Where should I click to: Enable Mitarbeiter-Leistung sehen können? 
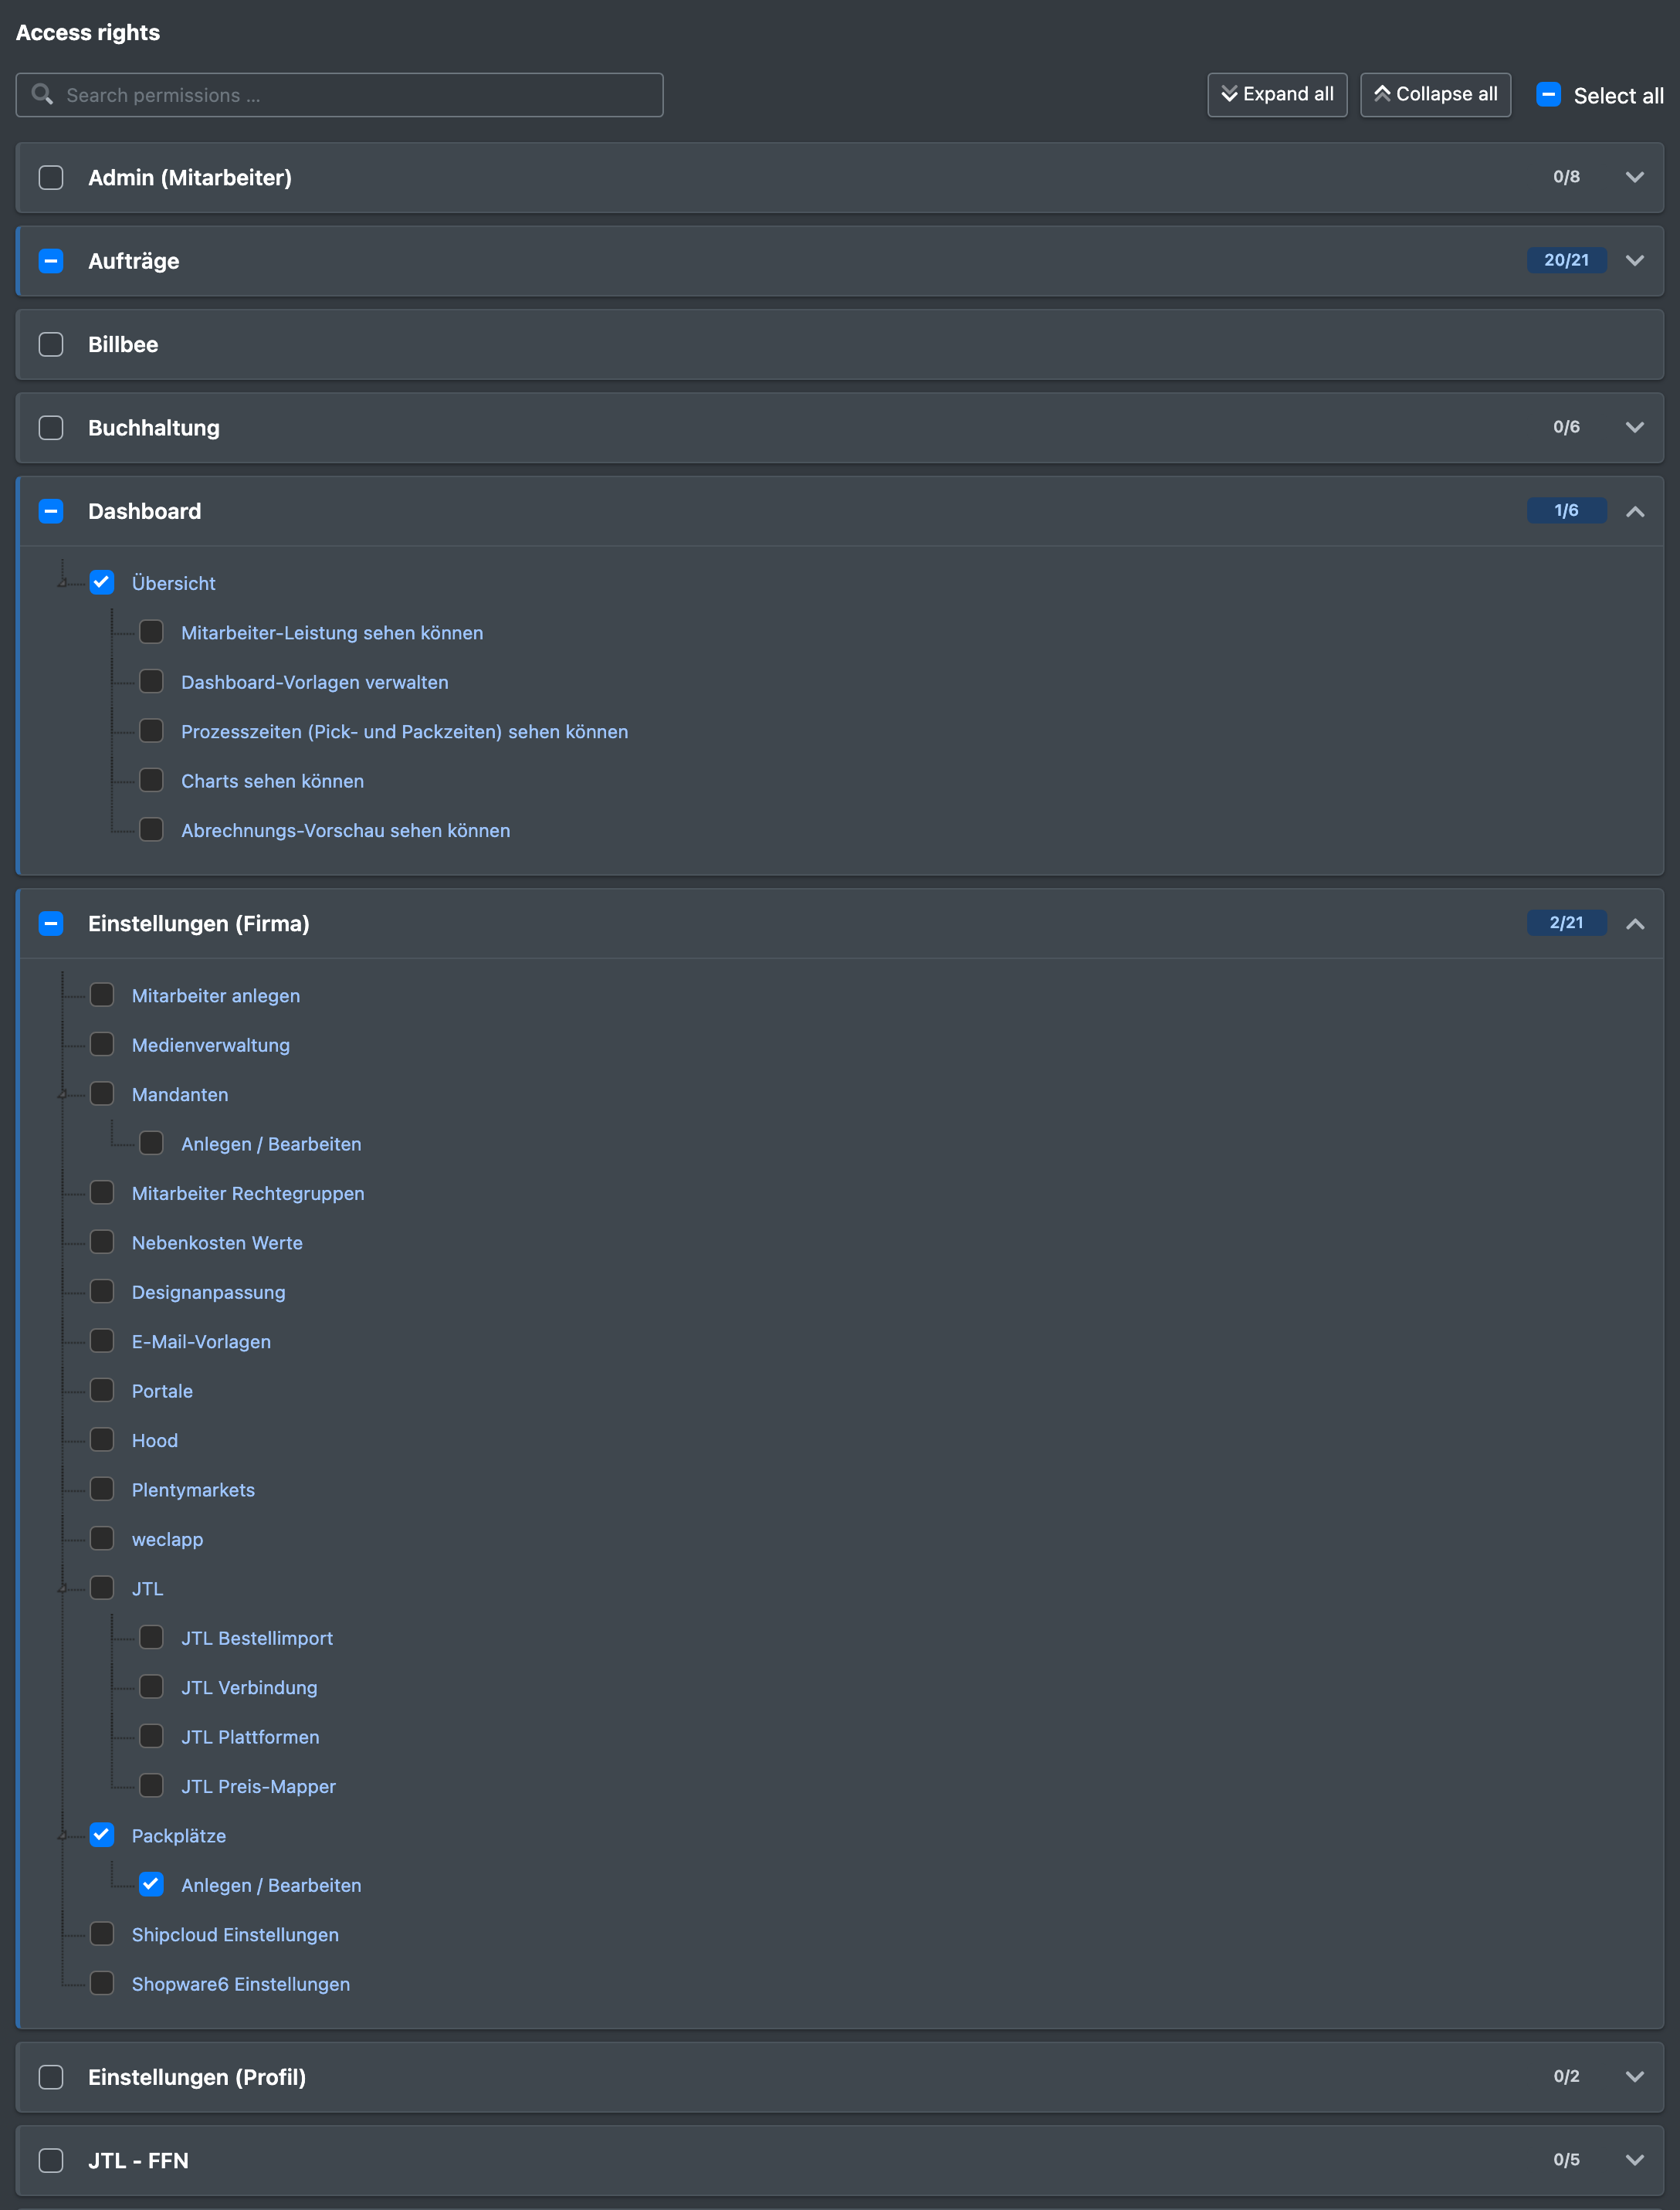coord(151,631)
